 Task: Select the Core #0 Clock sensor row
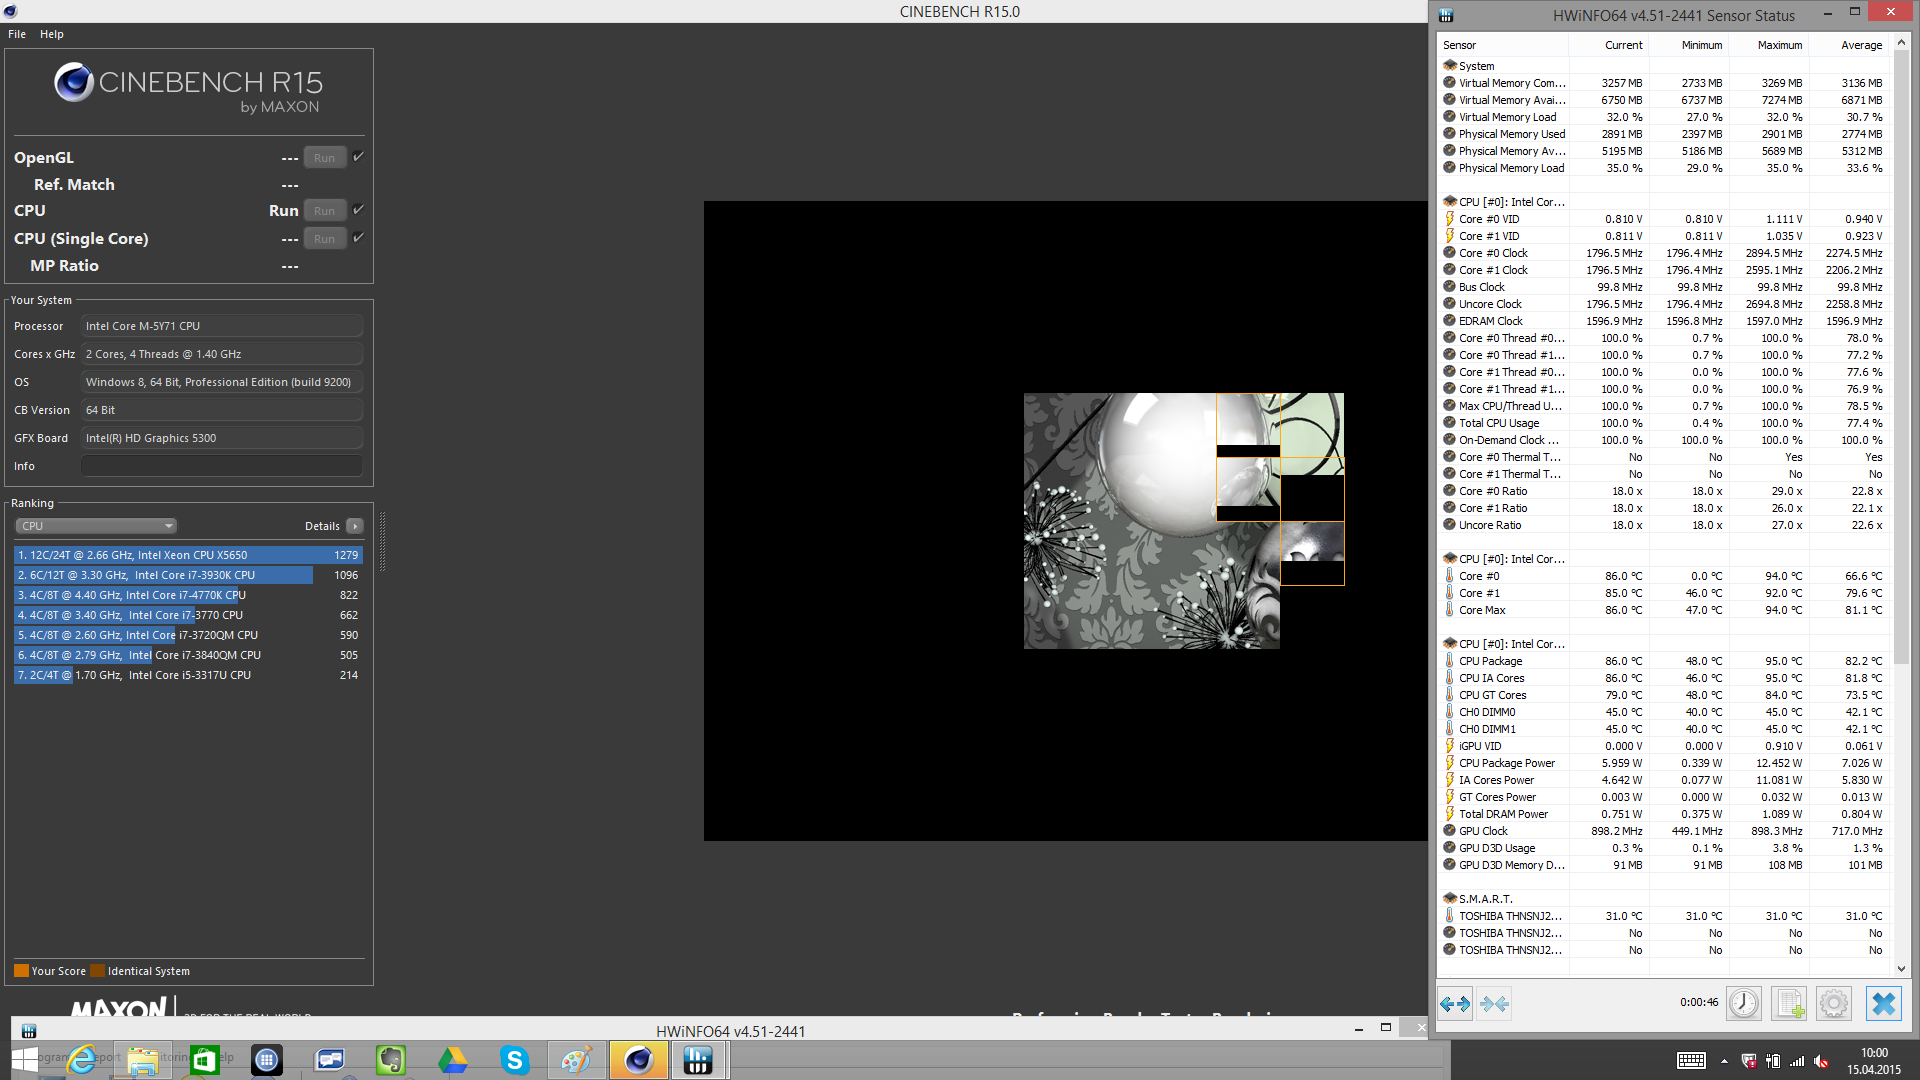(1664, 253)
